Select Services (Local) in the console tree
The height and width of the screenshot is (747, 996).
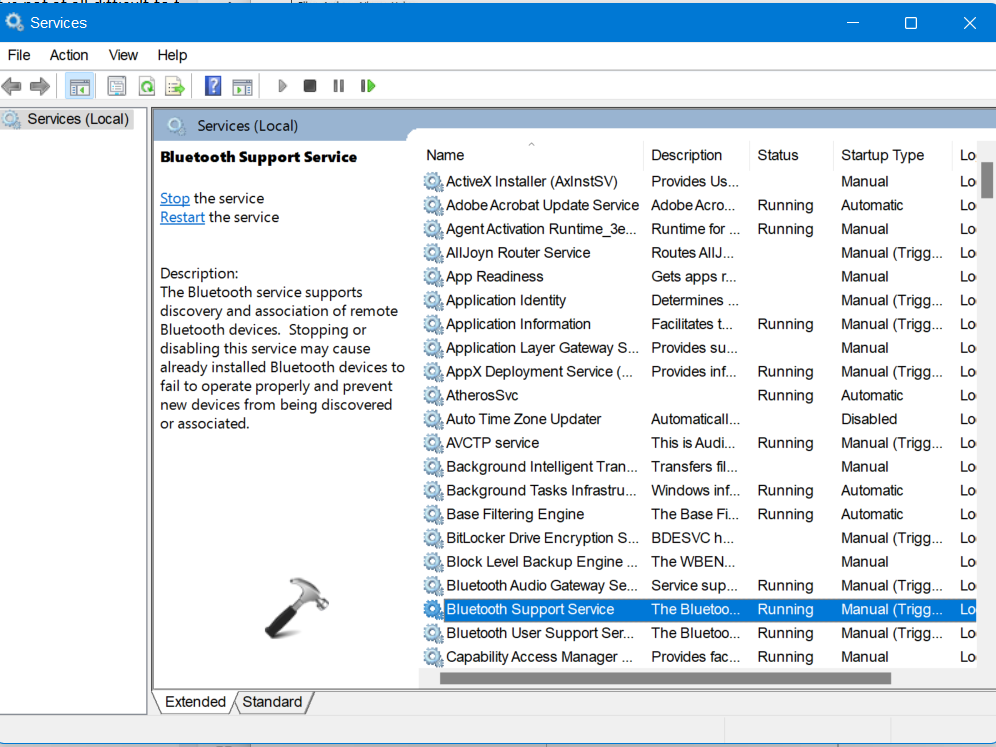[x=77, y=119]
